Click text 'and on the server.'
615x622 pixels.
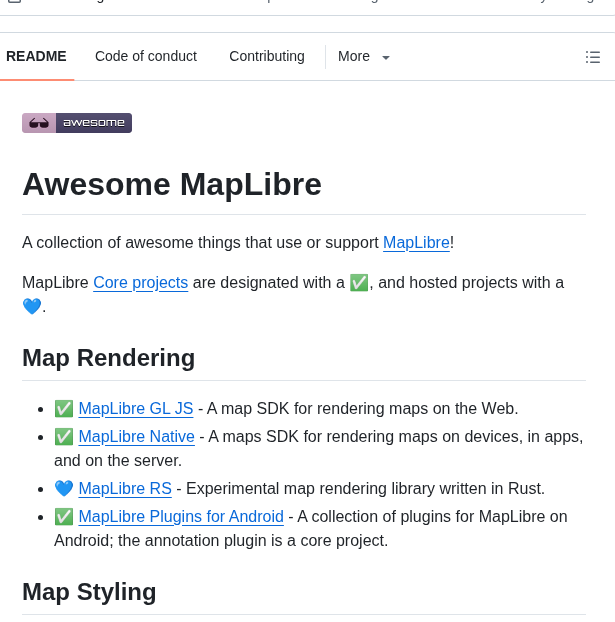pyautogui.click(x=118, y=461)
